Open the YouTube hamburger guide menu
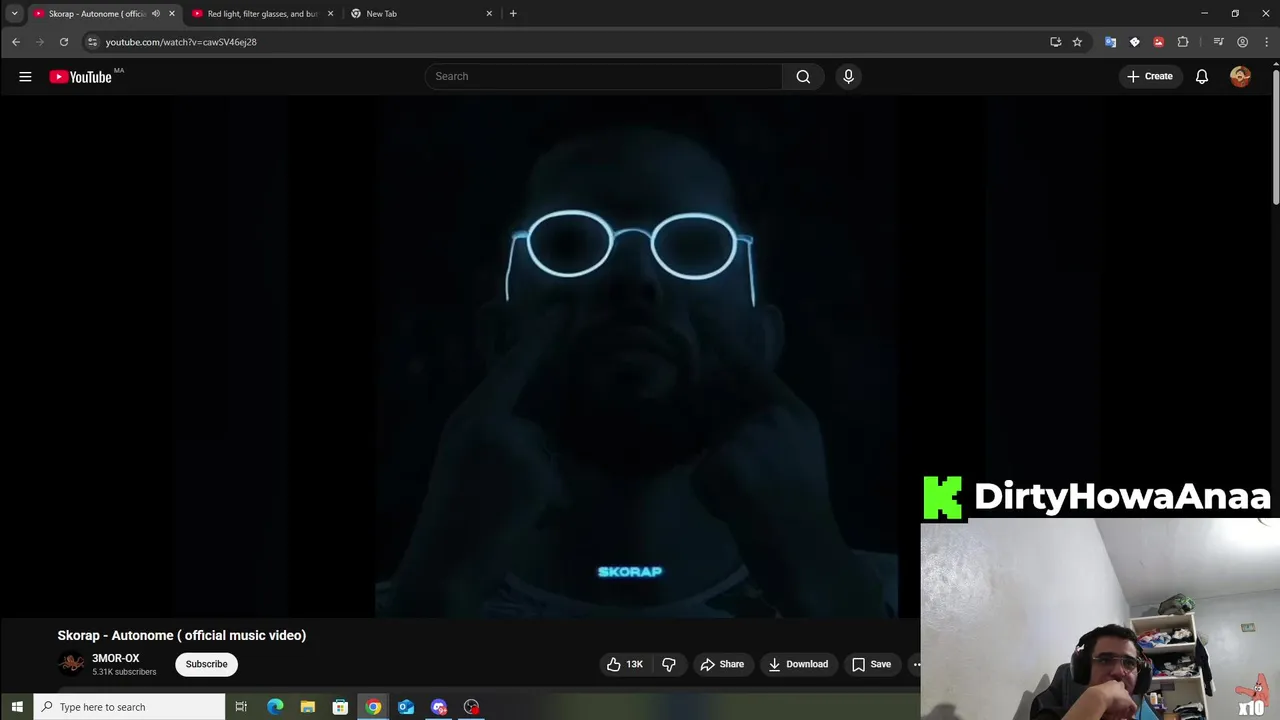The width and height of the screenshot is (1280, 720). tap(25, 76)
